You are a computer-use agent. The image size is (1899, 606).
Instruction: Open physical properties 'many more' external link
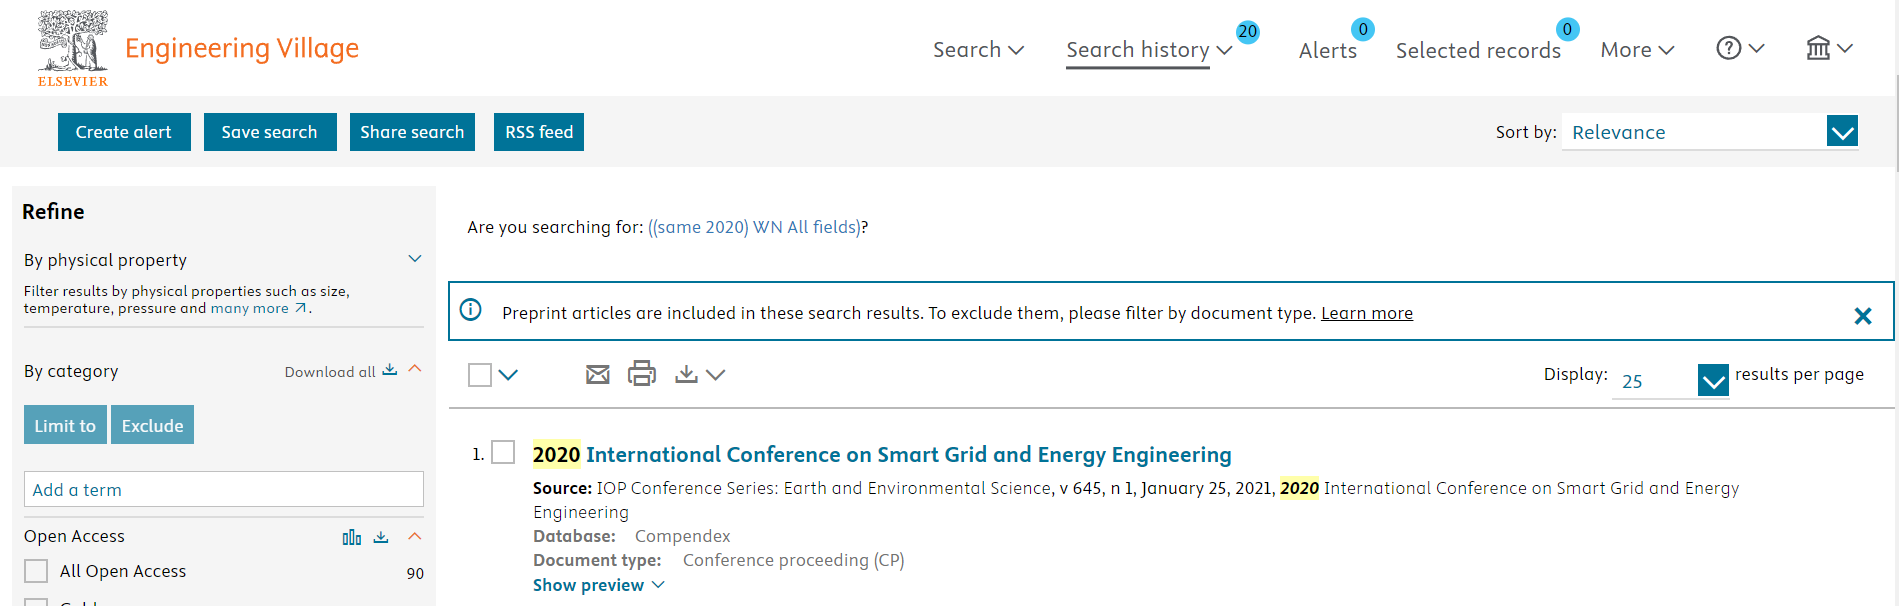pos(258,308)
